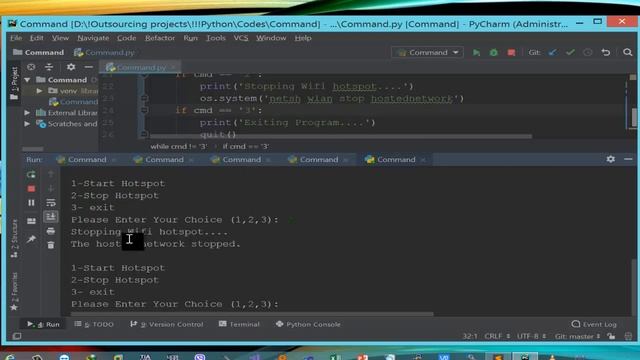Image resolution: width=640 pixels, height=360 pixels.
Task: Pin the Run tab
Action: (31, 239)
